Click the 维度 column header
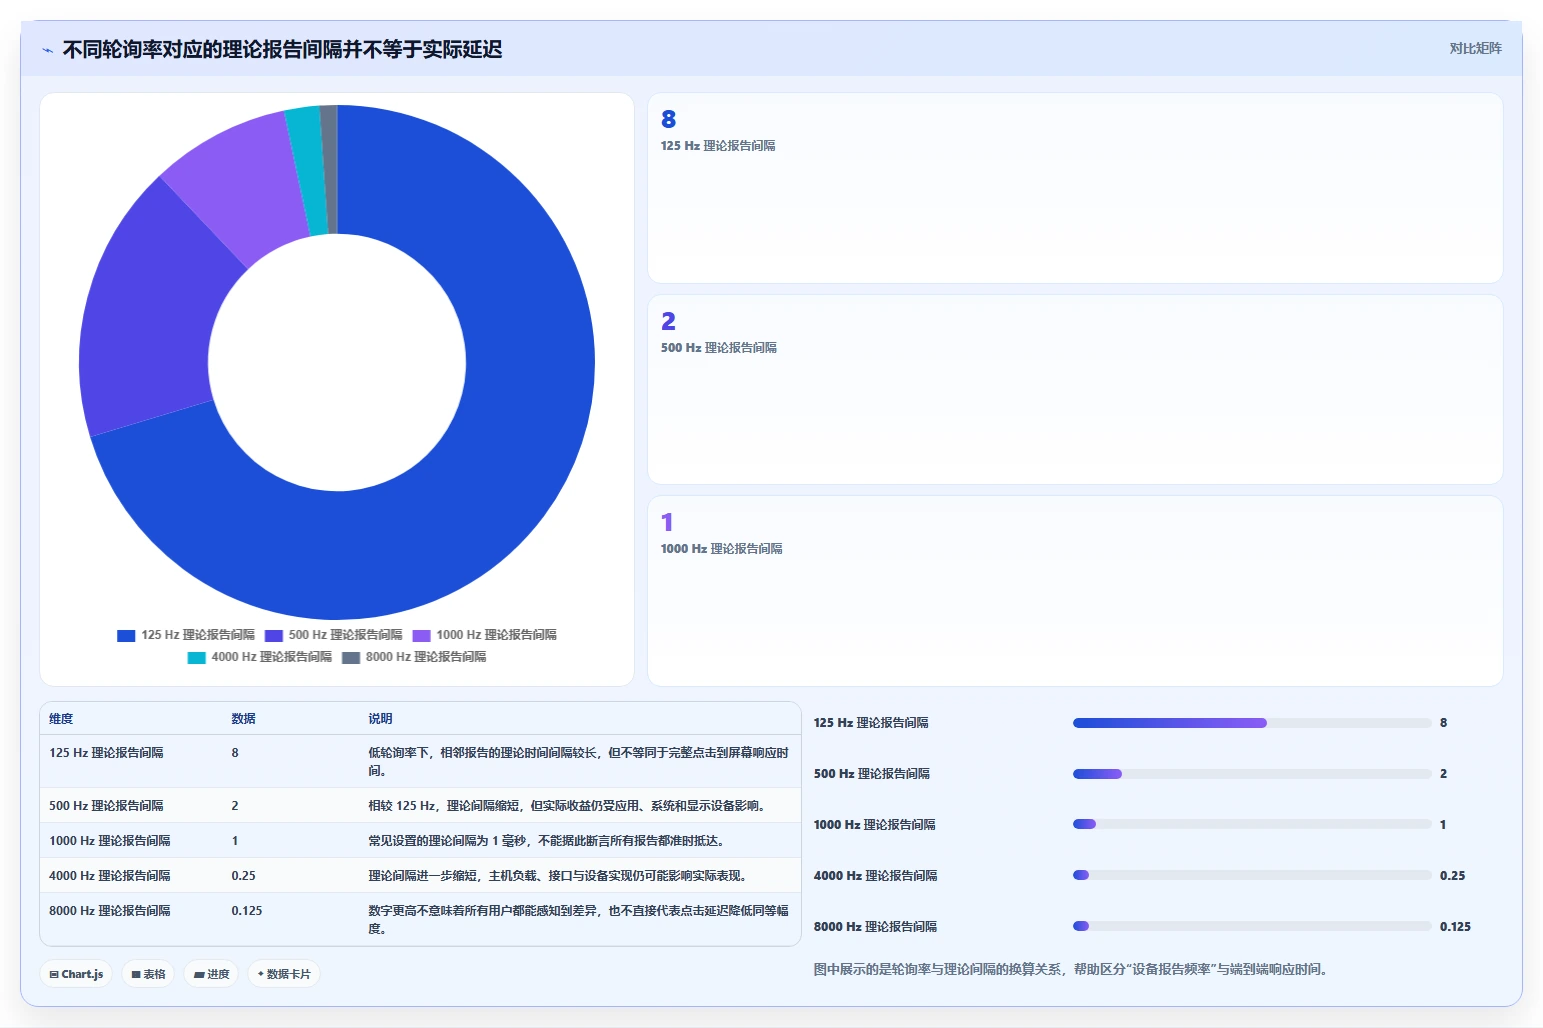Screen dimensions: 1543x1028 tap(61, 719)
